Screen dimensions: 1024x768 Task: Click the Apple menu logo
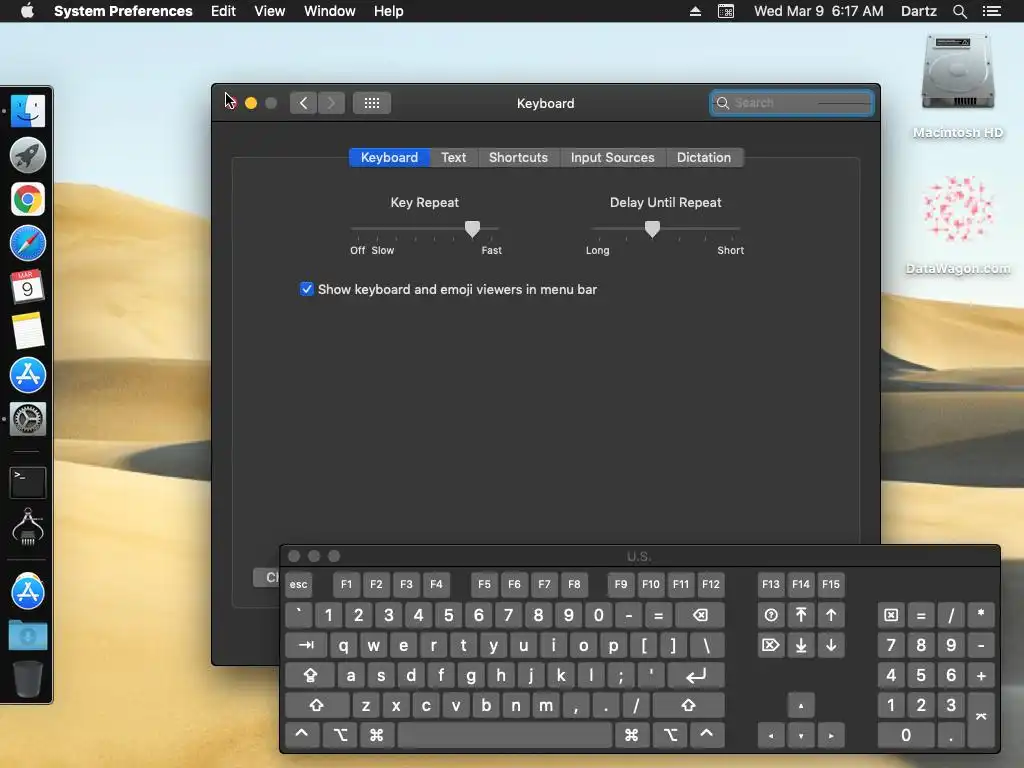pyautogui.click(x=27, y=11)
